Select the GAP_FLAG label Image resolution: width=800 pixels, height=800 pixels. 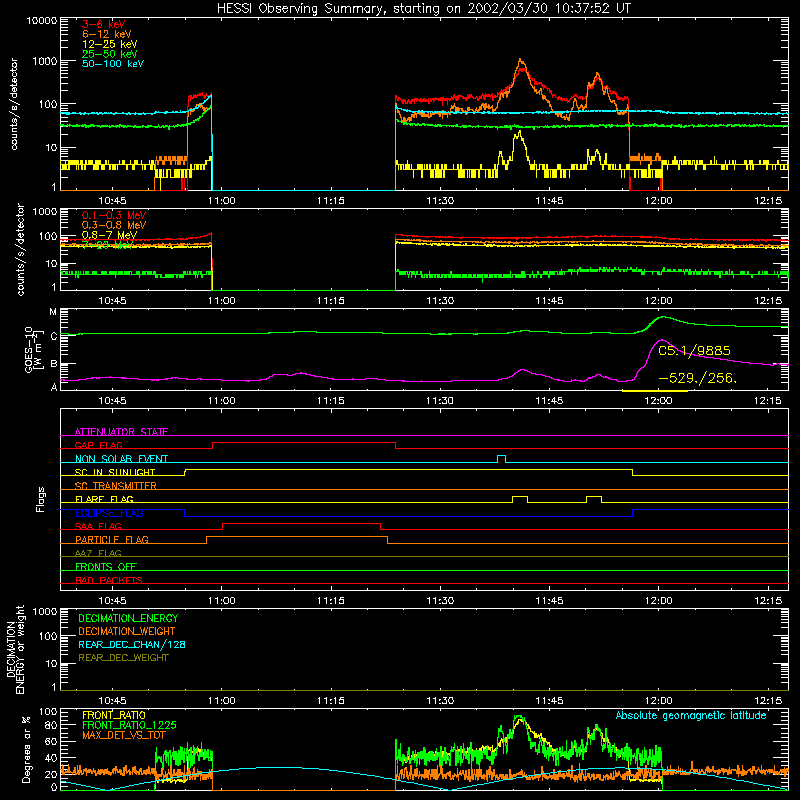point(98,445)
